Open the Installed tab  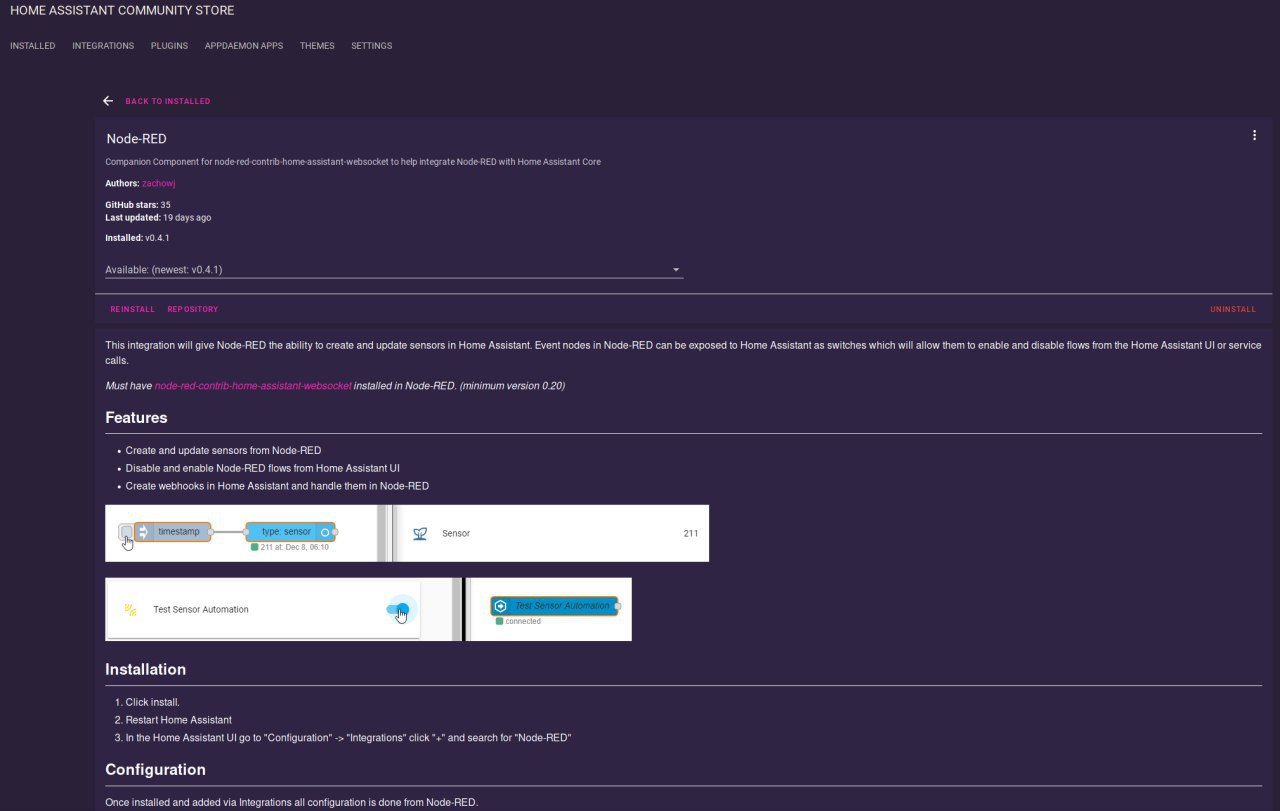(33, 46)
